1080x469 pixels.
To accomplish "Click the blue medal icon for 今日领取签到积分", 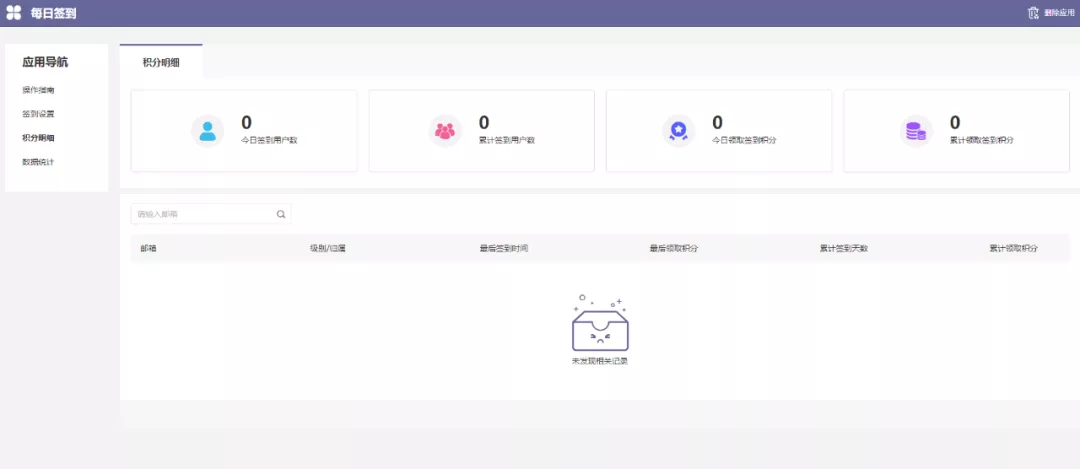I will tap(679, 131).
